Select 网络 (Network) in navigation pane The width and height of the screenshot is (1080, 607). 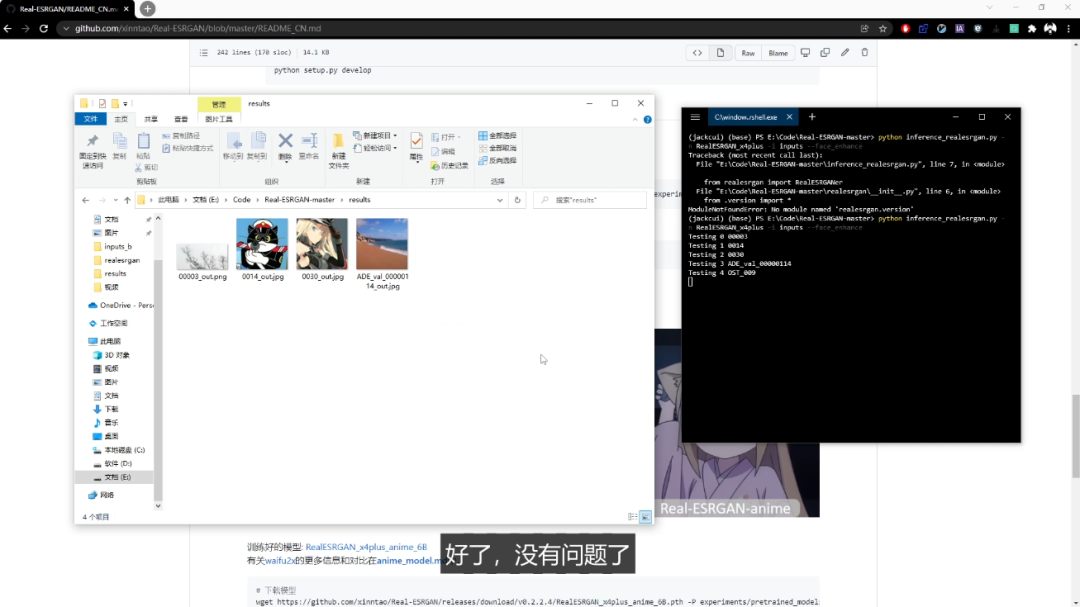[x=101, y=495]
